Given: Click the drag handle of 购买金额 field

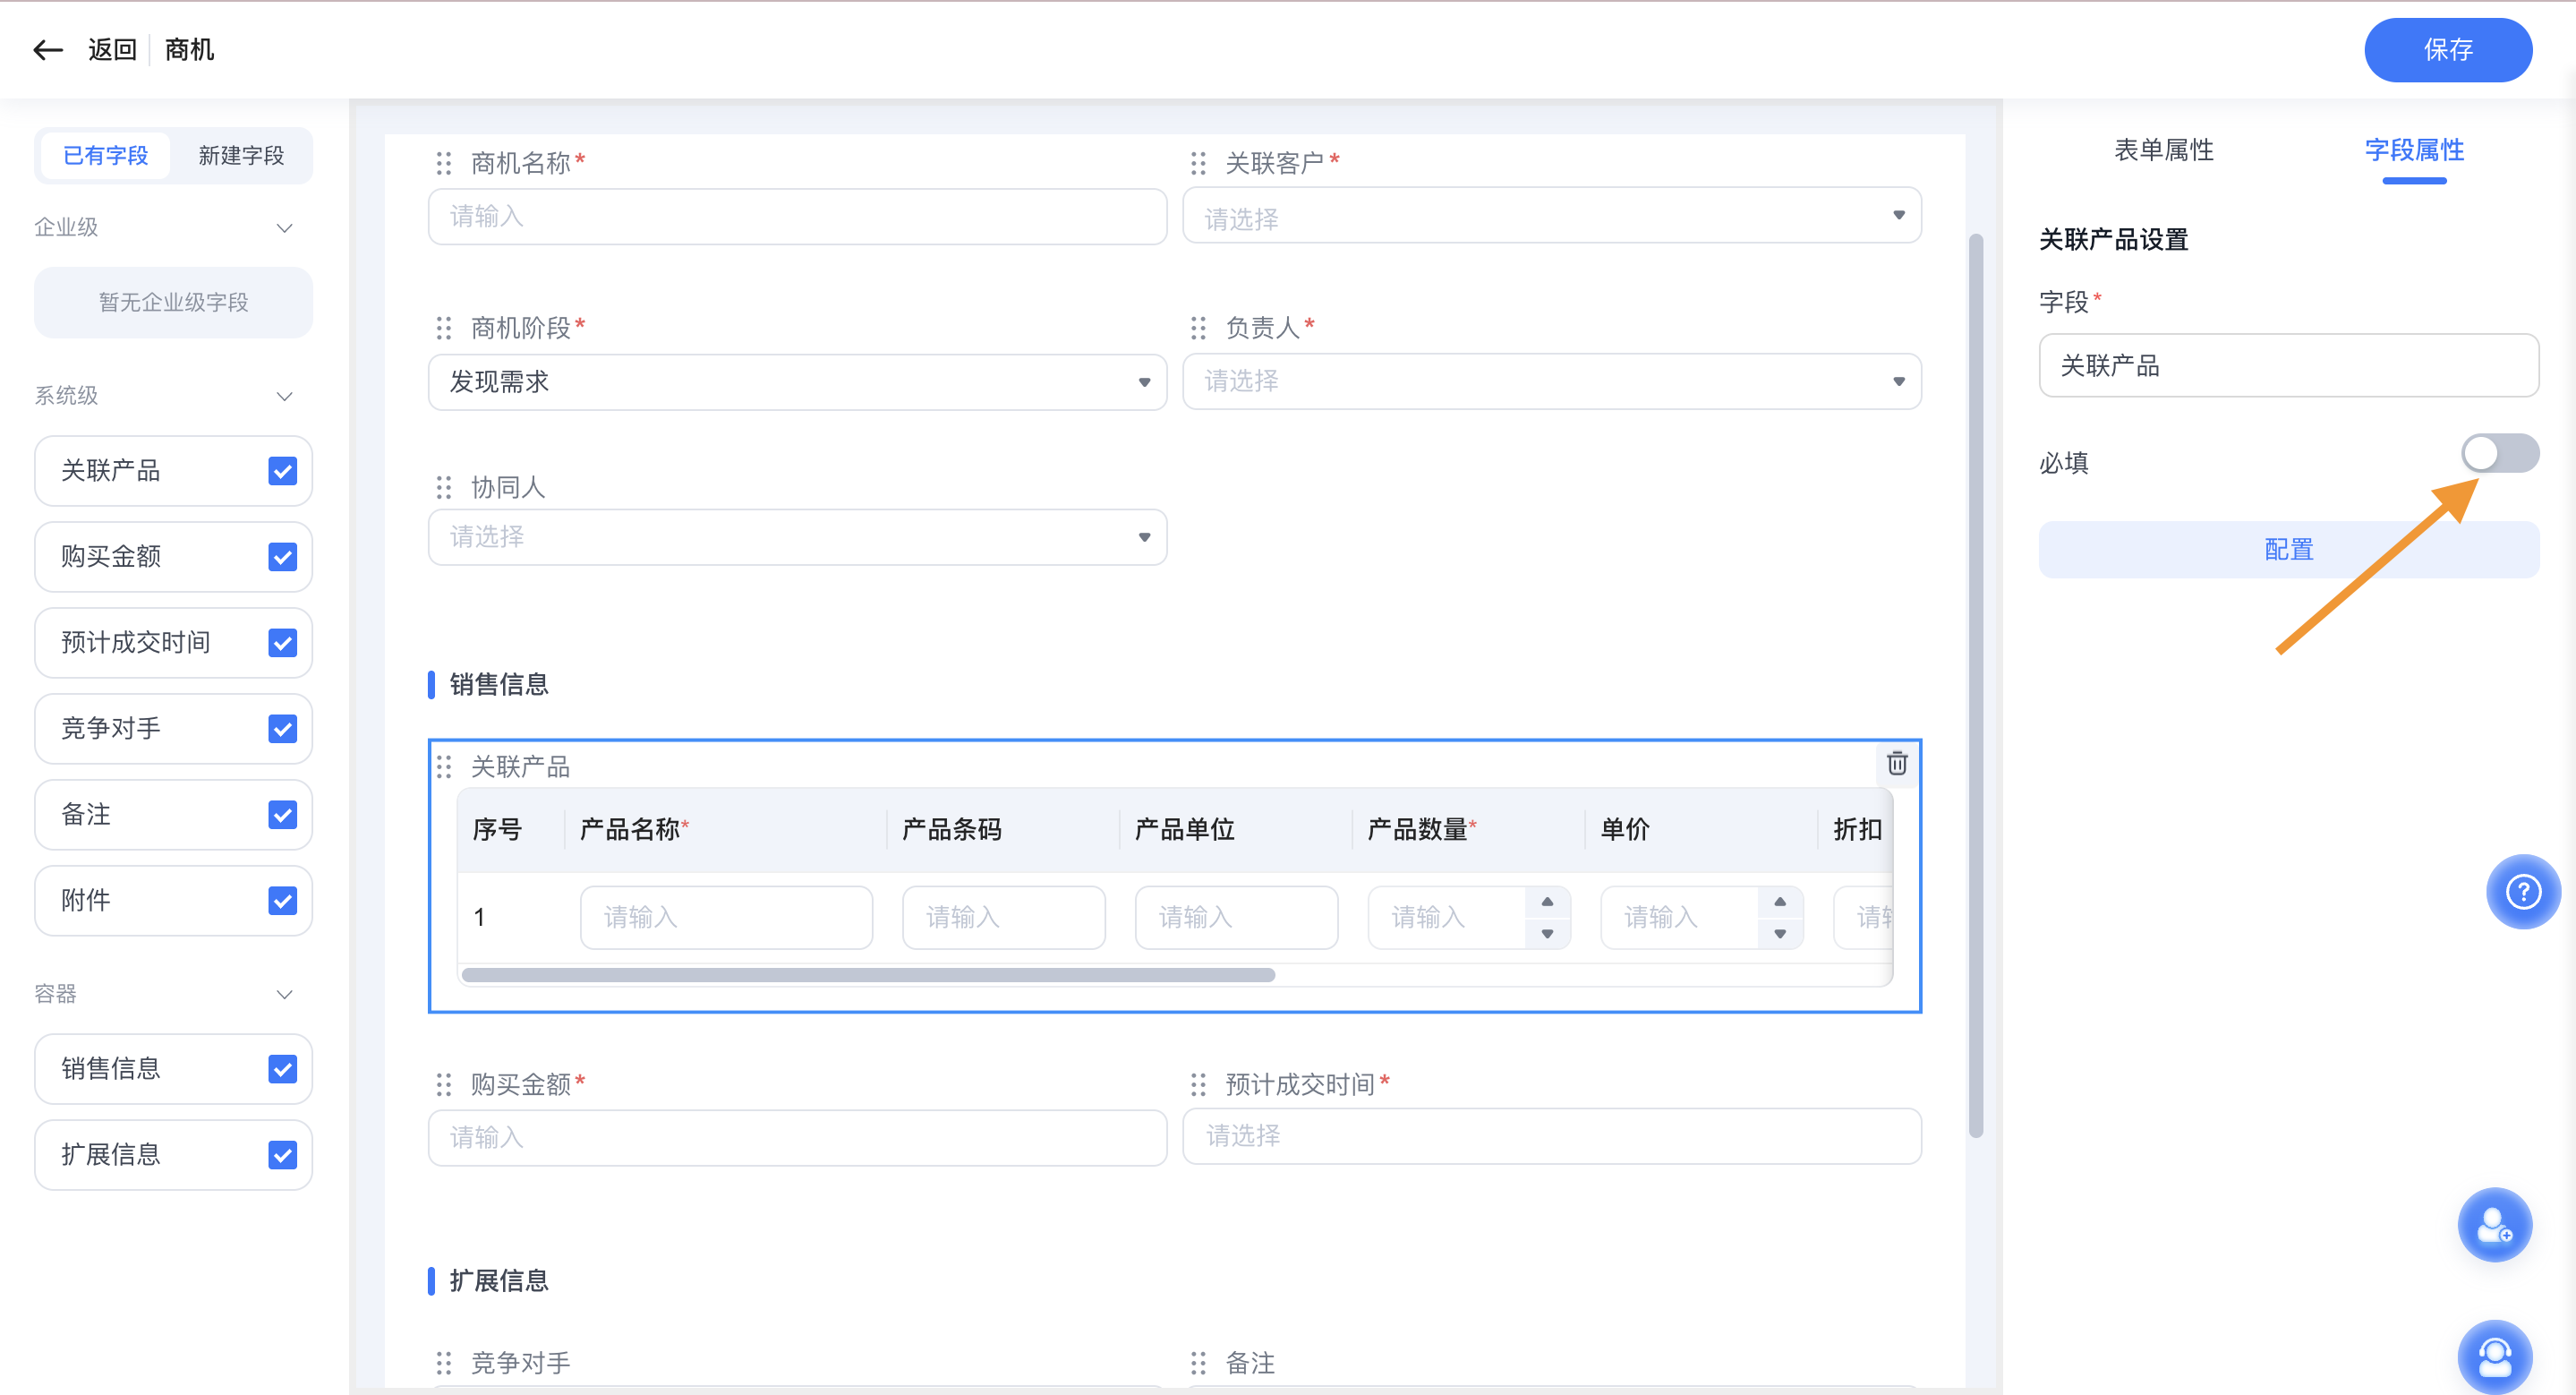Looking at the screenshot, I should [443, 1083].
